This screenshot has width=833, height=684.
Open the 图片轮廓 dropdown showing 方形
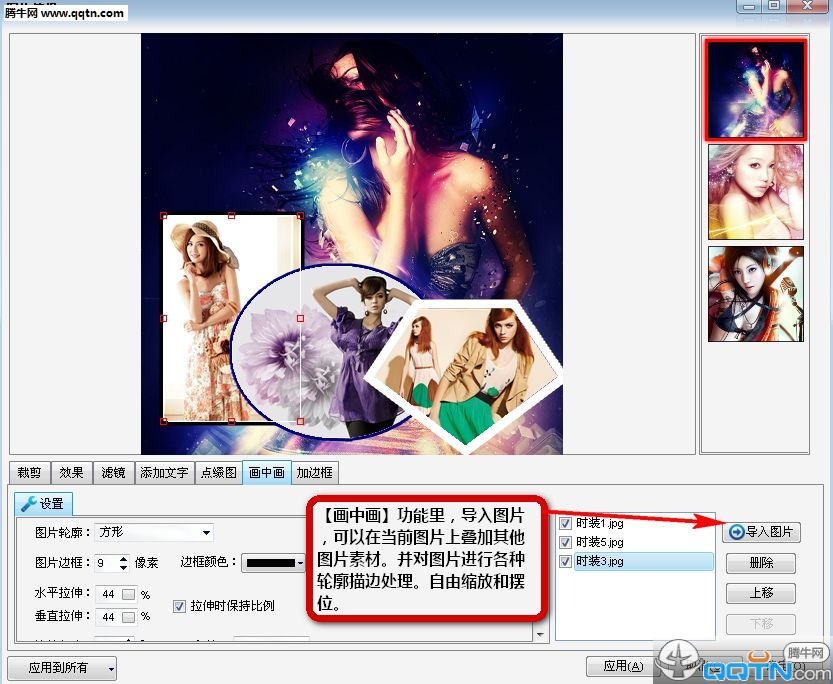(x=154, y=532)
